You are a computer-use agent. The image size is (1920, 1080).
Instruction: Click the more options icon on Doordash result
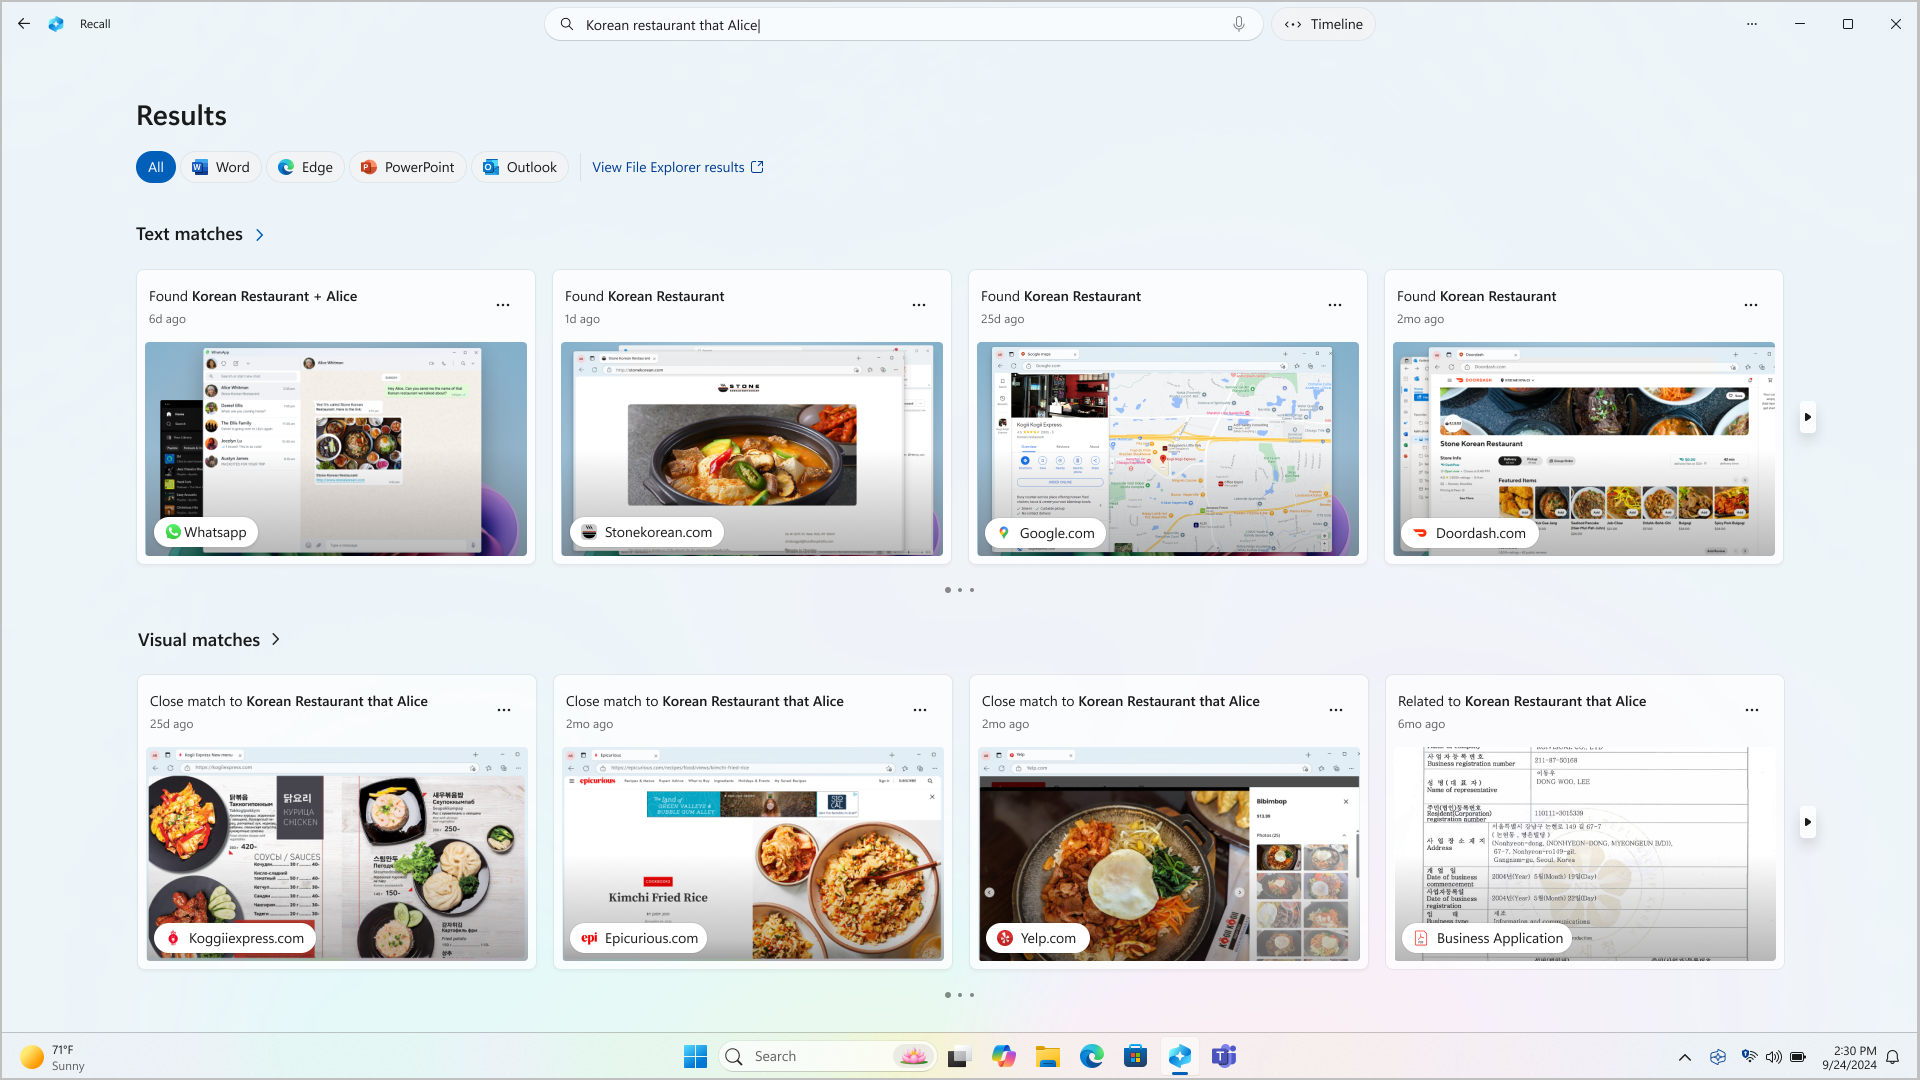1751,305
